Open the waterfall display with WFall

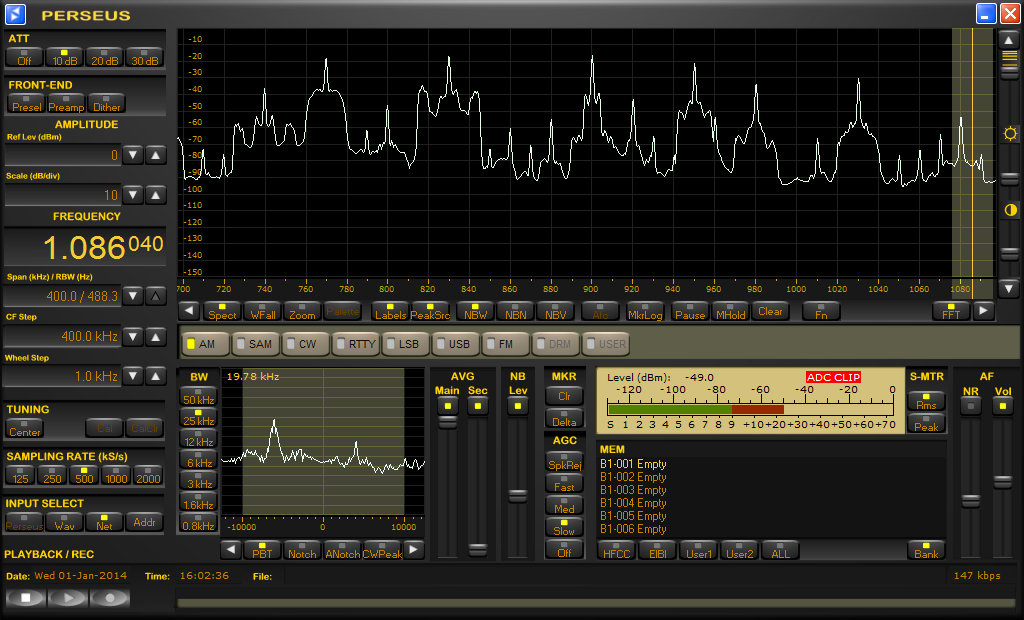click(263, 311)
